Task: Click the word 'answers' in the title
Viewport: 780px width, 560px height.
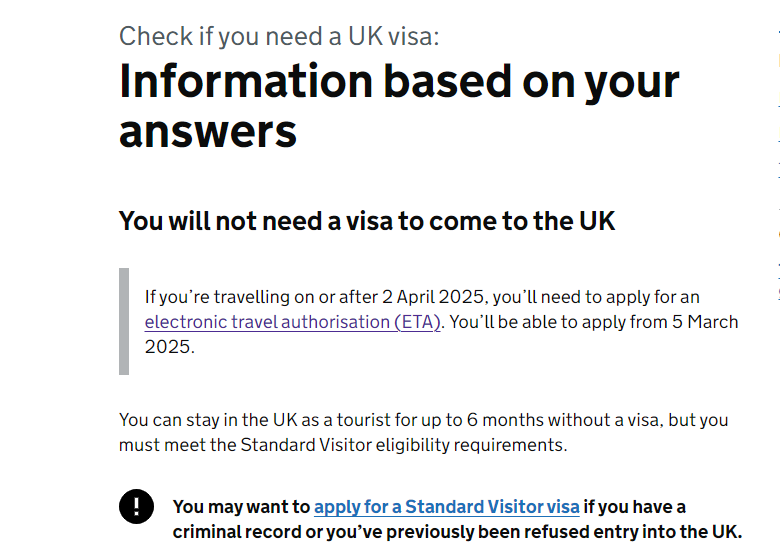Action: click(208, 131)
